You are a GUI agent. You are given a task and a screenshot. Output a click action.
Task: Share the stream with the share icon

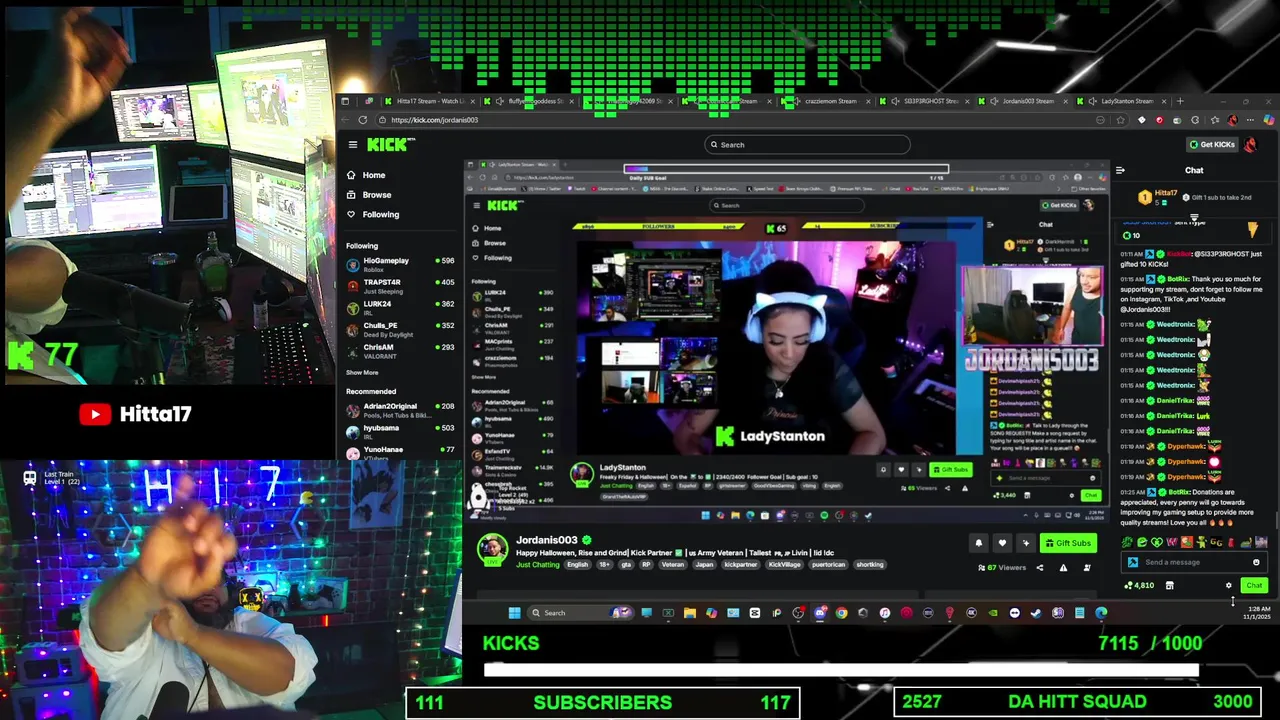1040,568
